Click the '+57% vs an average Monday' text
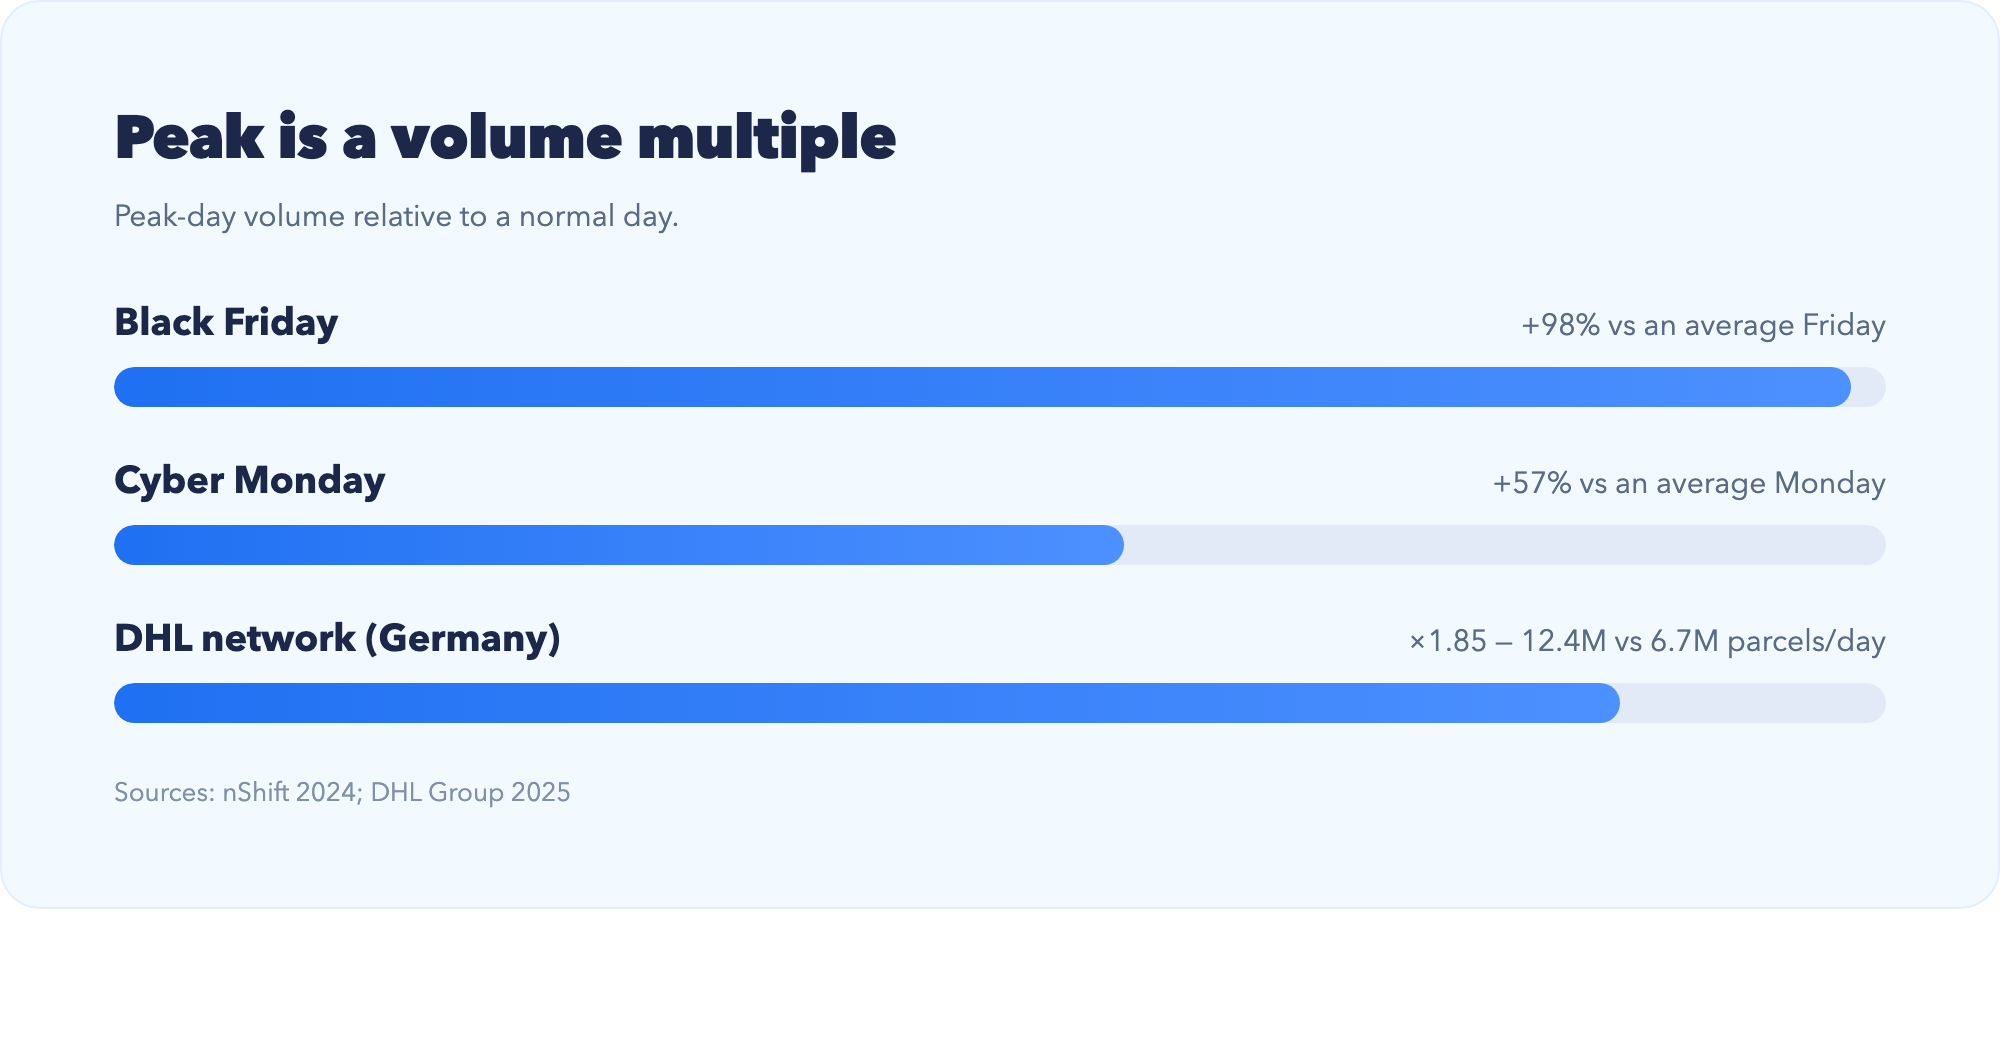Viewport: 2000px width, 1040px height. pyautogui.click(x=1689, y=483)
